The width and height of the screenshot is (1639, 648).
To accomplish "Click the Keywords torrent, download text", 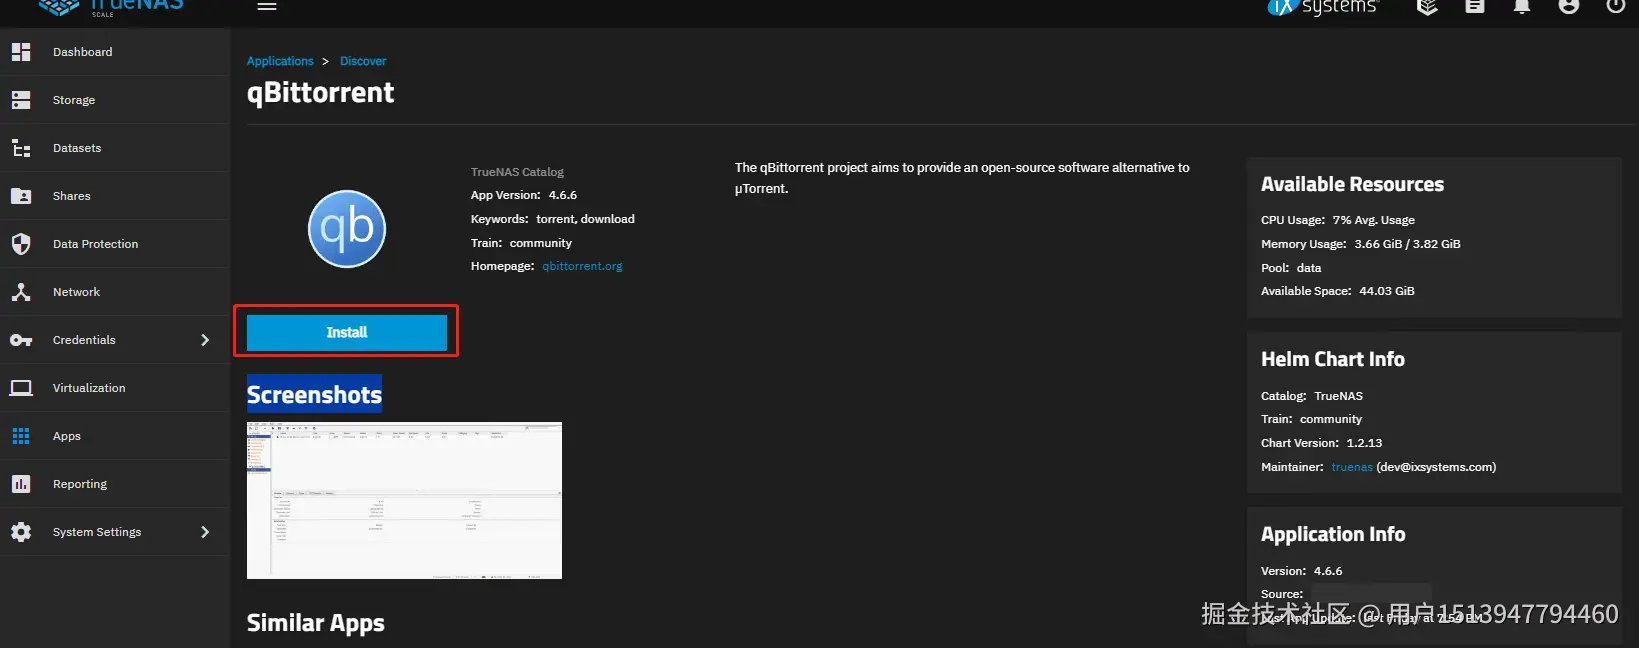I will pyautogui.click(x=553, y=219).
